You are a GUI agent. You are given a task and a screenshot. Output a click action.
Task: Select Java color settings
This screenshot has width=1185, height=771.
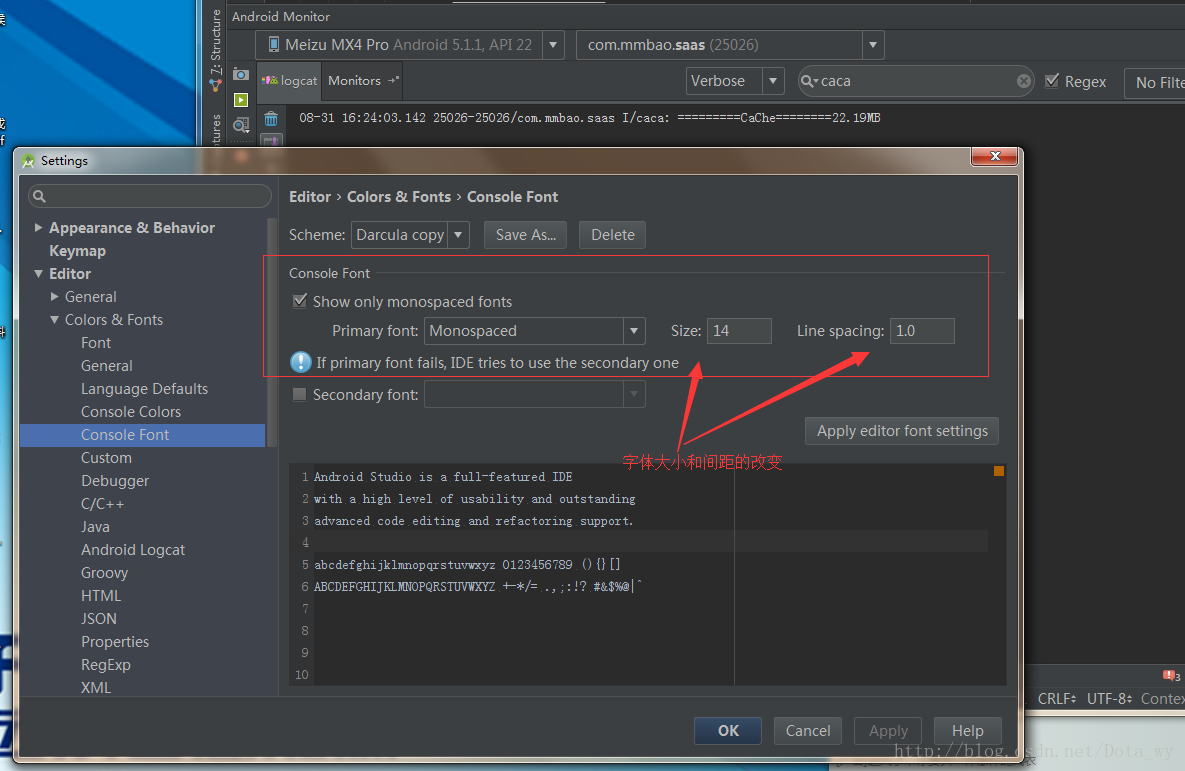point(95,527)
